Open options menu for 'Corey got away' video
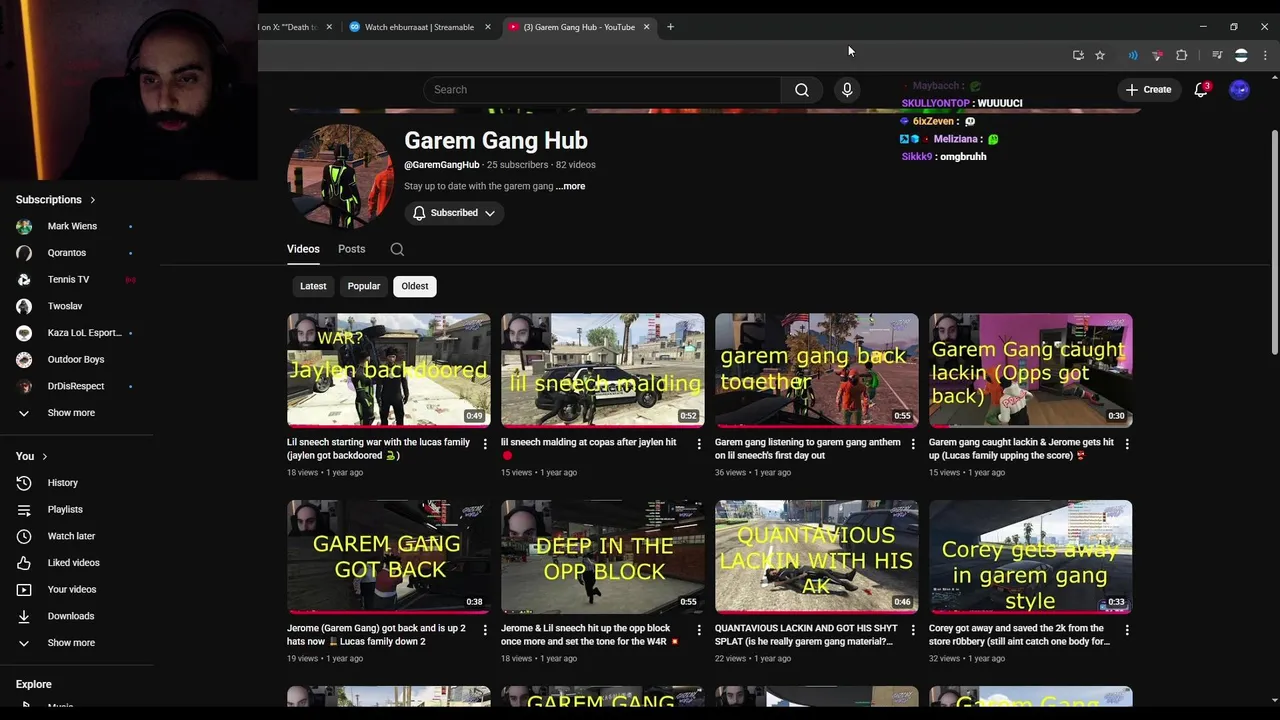The image size is (1280, 720). click(x=1127, y=630)
